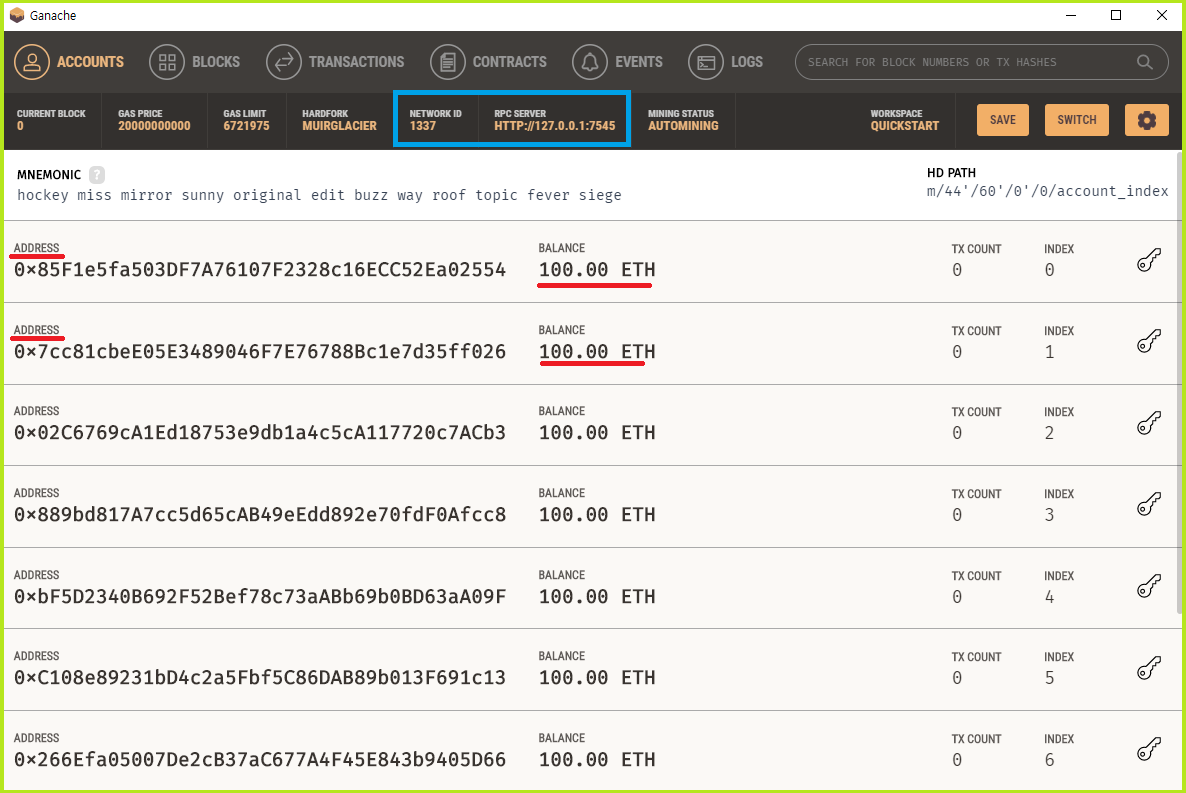1186x793 pixels.
Task: Show key for account index 4
Action: click(1149, 586)
